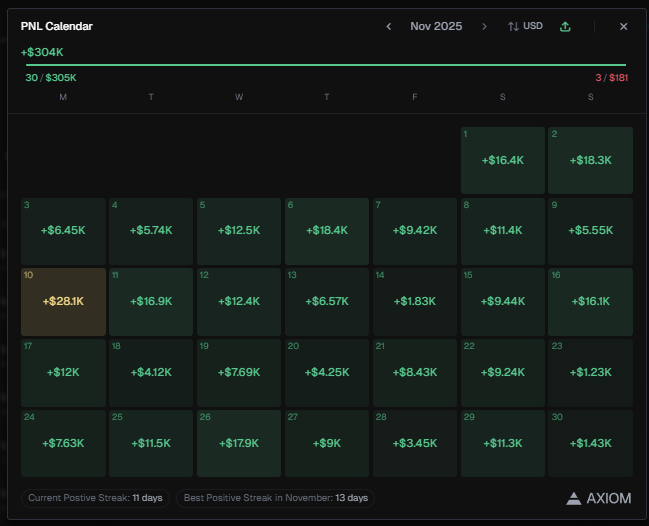Click the 30 / $305K wins summary
Image resolution: width=649 pixels, height=526 pixels.
coord(51,78)
